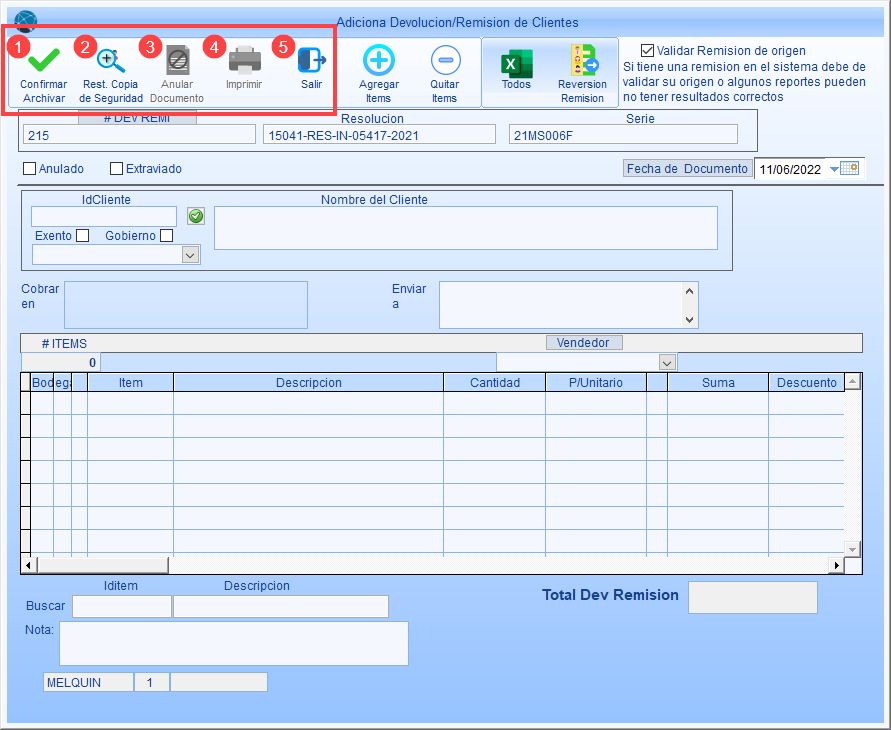Click the # DEV REMI number field
This screenshot has height=730, width=891.
[139, 135]
